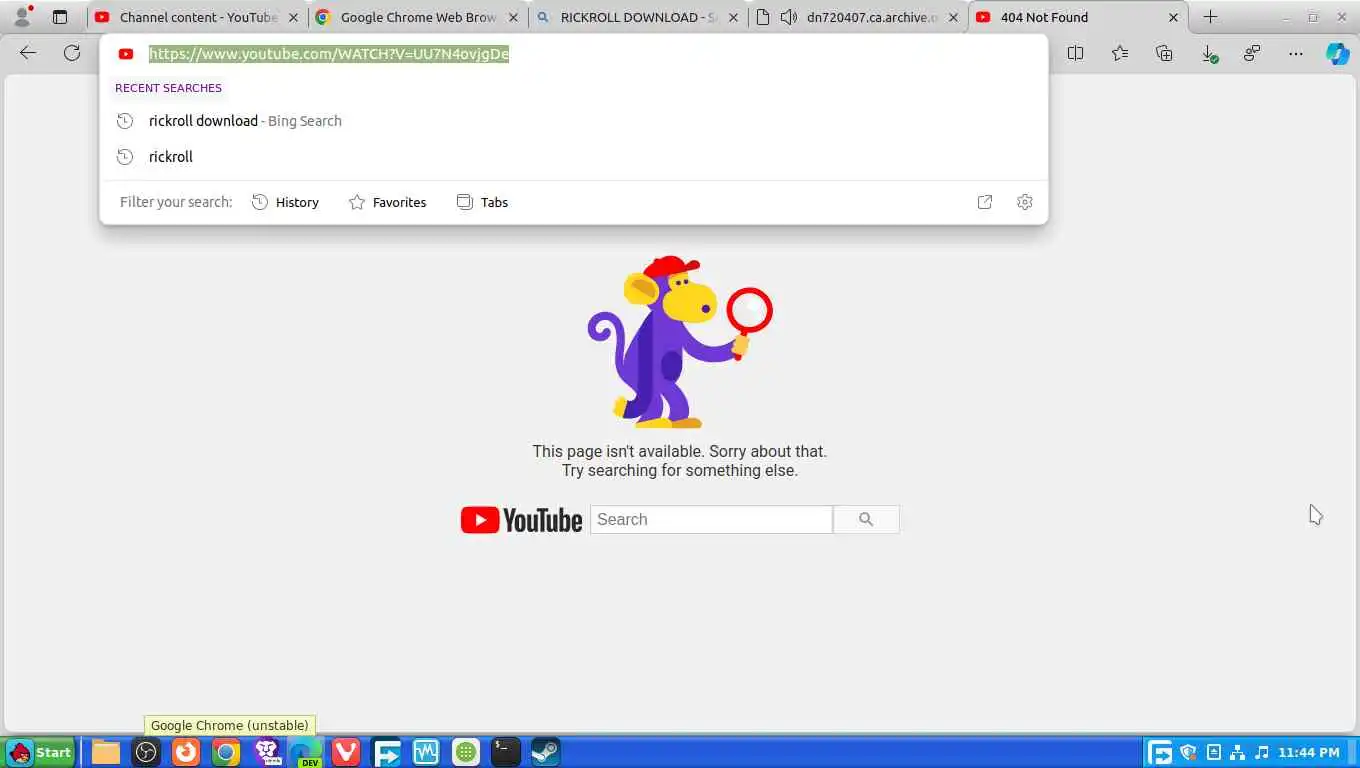The image size is (1360, 768).
Task: Click the 11:44 PM clock
Action: click(1308, 752)
